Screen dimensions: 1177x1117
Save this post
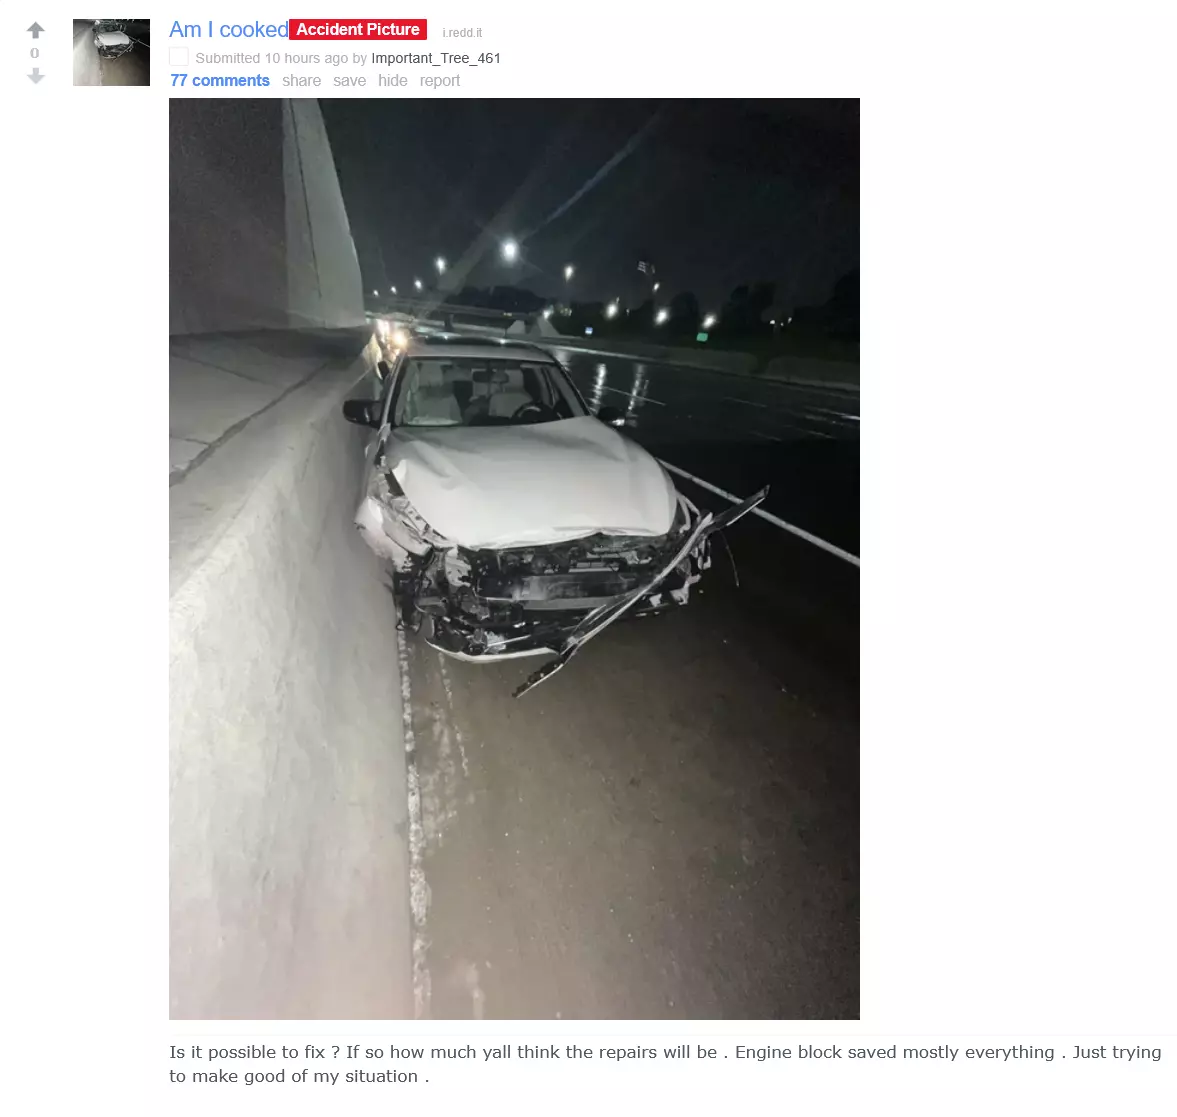pos(349,80)
